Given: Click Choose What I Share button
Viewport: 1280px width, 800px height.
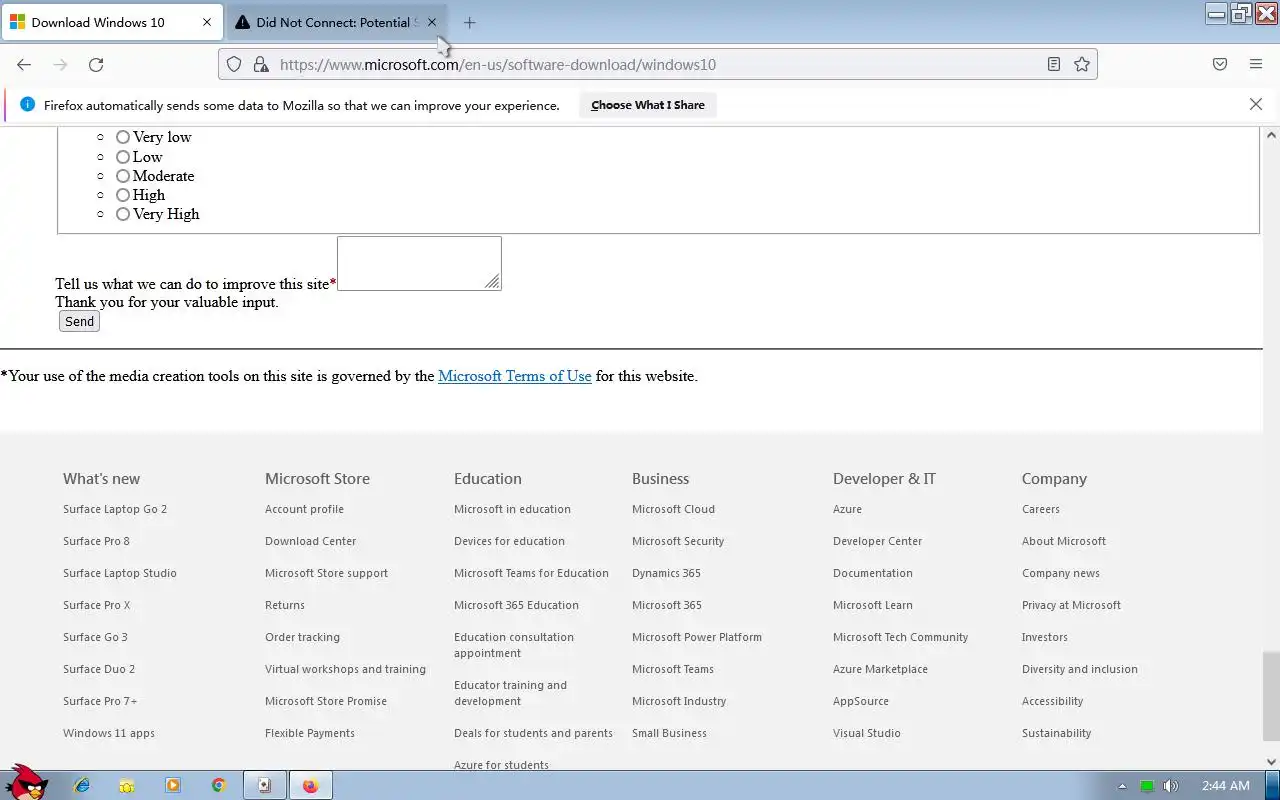Looking at the screenshot, I should click(648, 105).
